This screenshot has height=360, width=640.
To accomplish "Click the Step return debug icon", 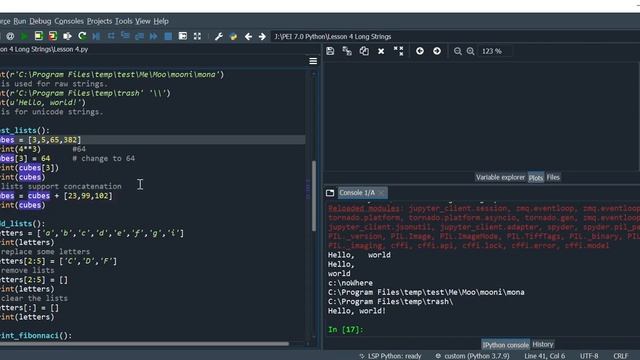I will coord(140,36).
